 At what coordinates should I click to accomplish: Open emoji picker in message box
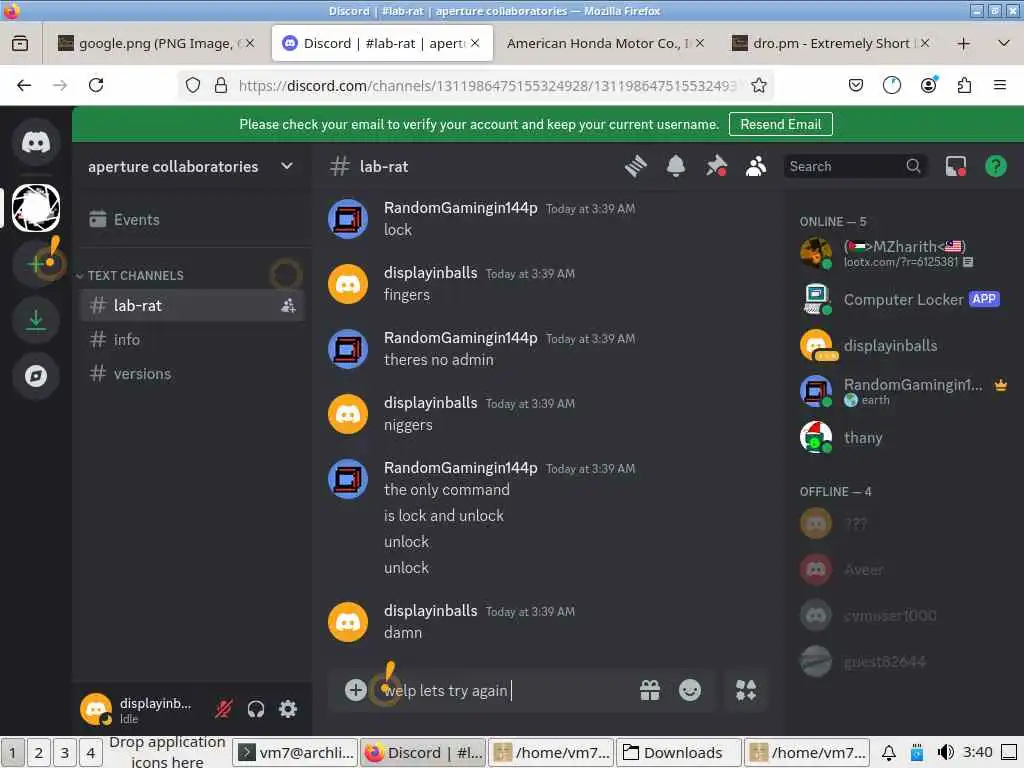pos(690,690)
